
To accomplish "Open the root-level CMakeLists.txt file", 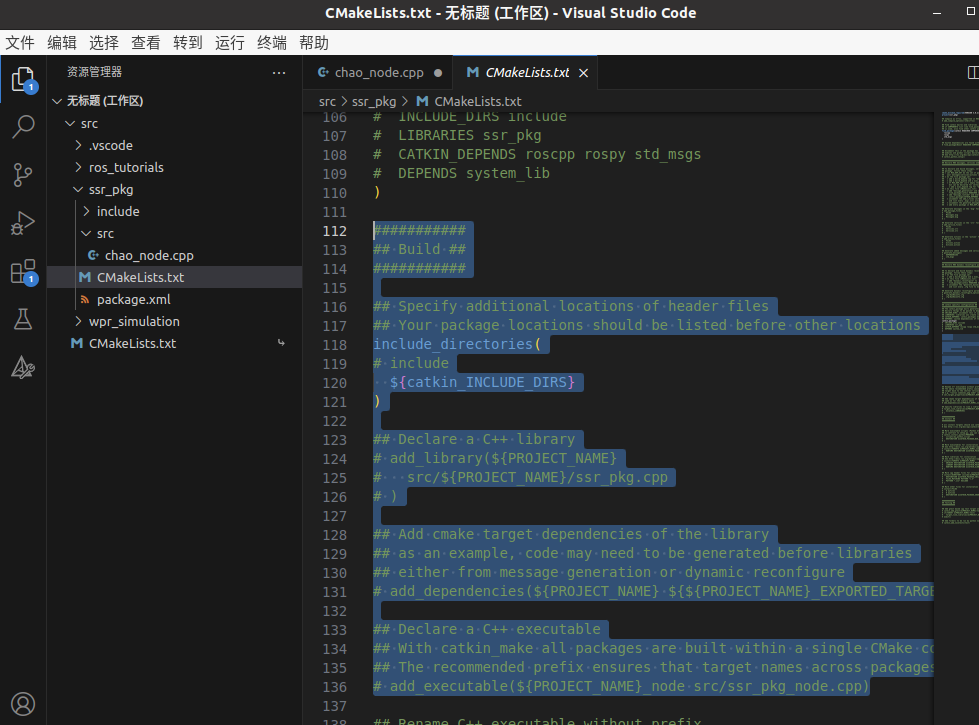I will coord(132,343).
